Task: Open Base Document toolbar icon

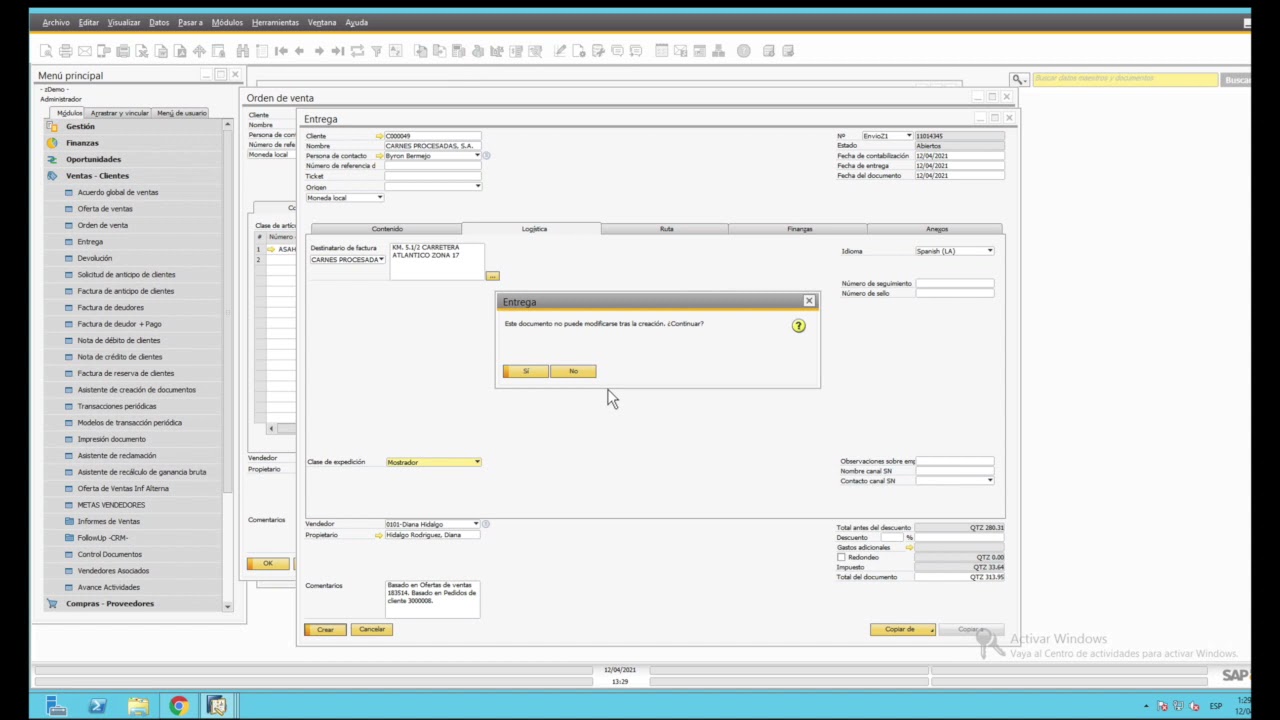Action: click(420, 51)
